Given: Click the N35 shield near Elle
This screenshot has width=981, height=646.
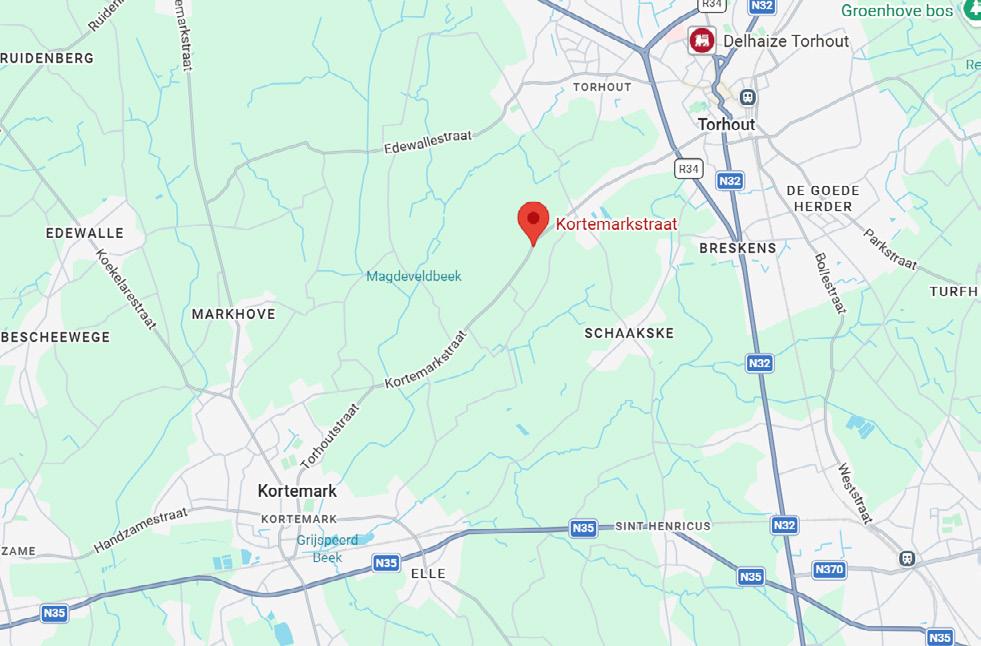Looking at the screenshot, I should click(386, 562).
